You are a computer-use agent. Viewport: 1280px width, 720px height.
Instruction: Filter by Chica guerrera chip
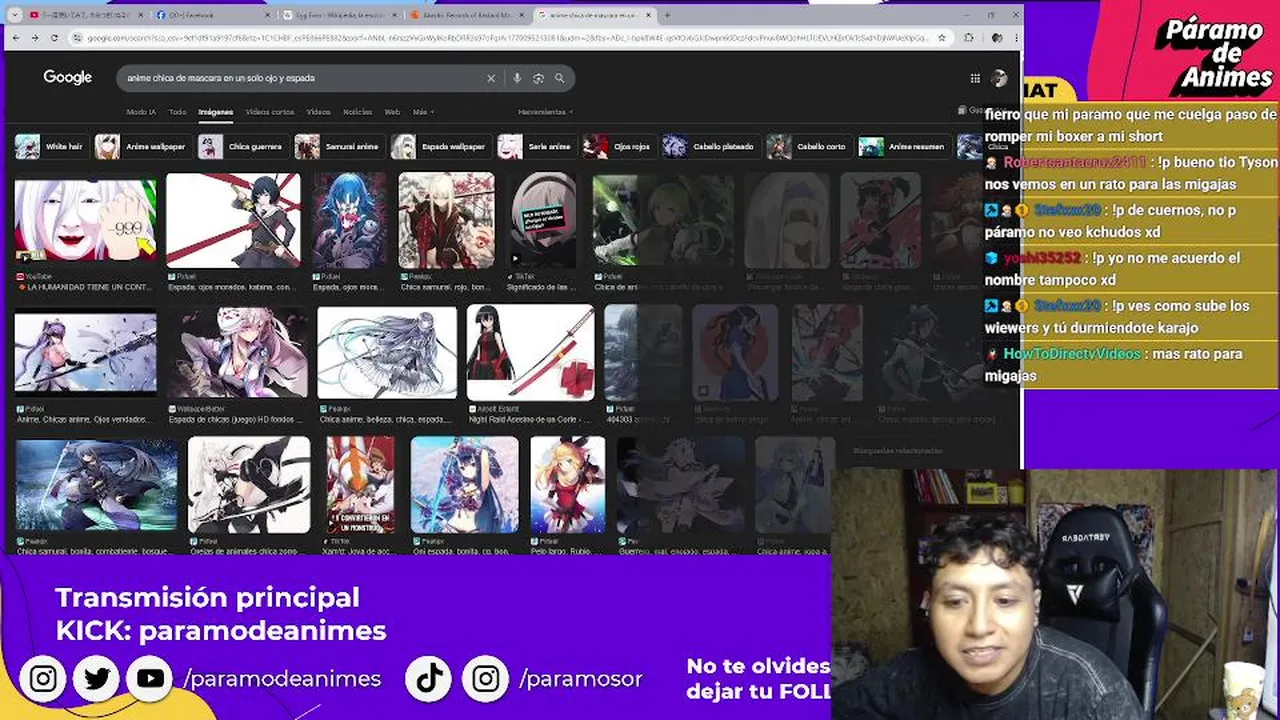click(242, 147)
